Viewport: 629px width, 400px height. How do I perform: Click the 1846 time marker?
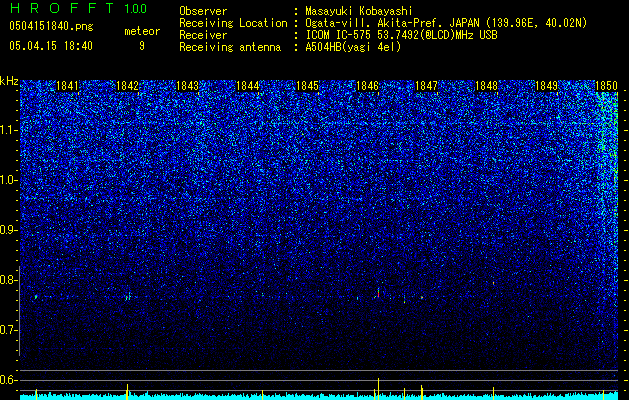click(367, 86)
